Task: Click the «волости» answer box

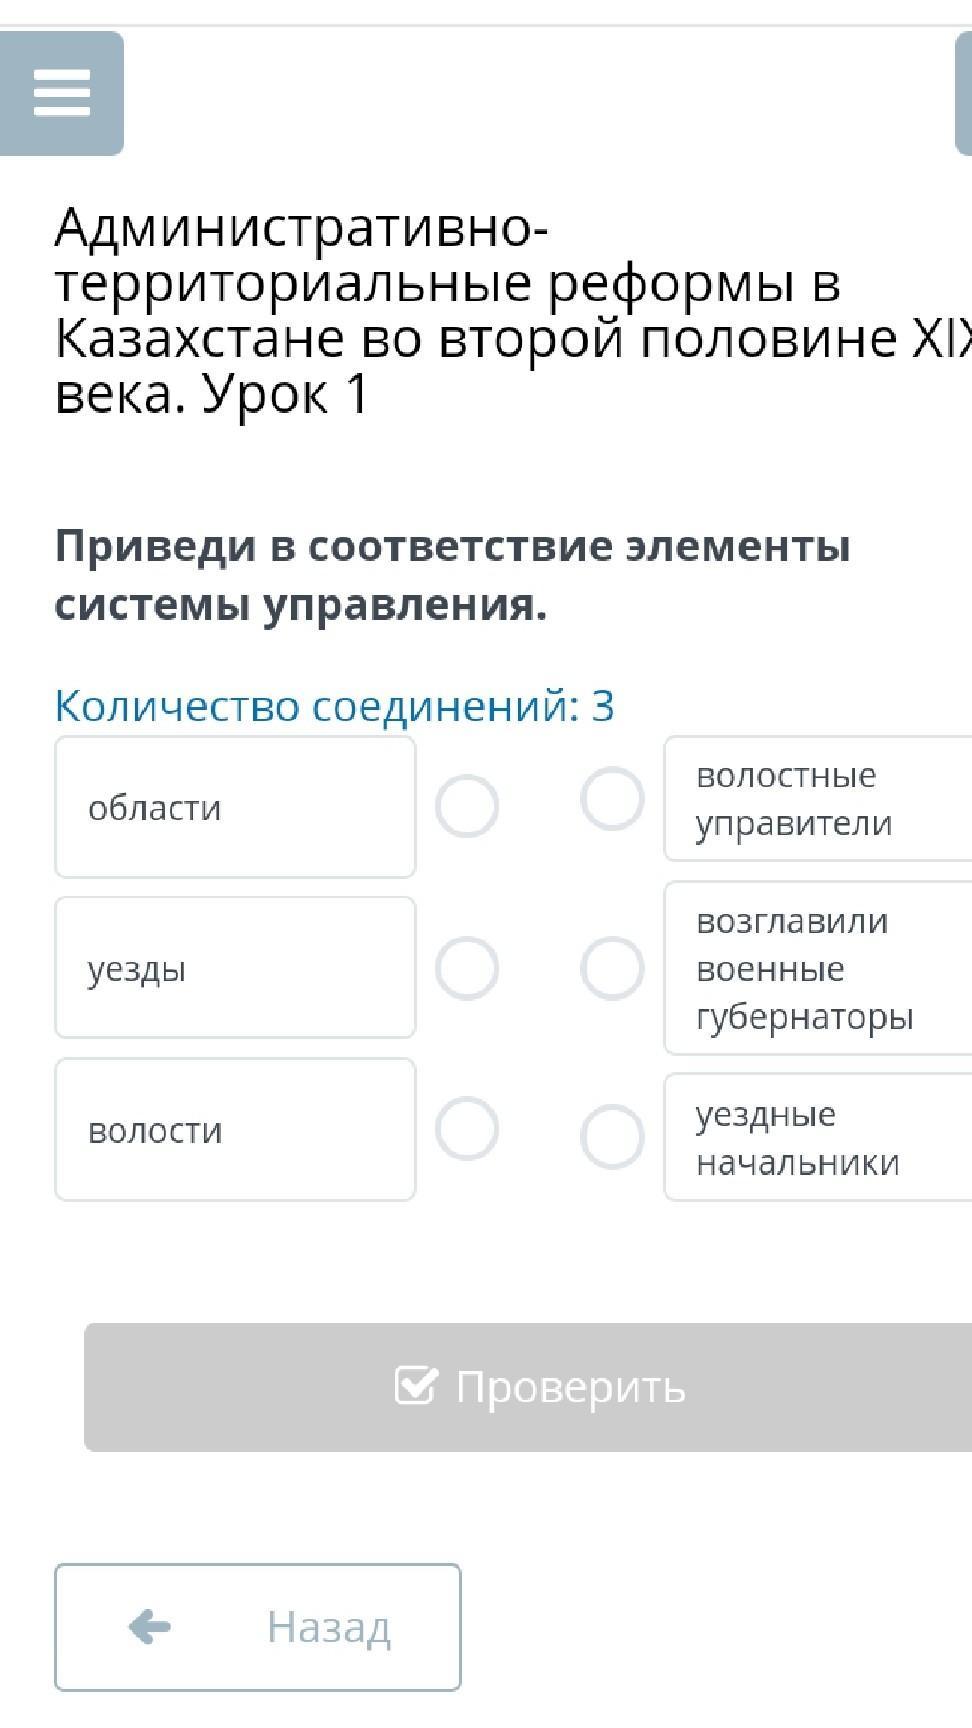Action: point(235,1130)
